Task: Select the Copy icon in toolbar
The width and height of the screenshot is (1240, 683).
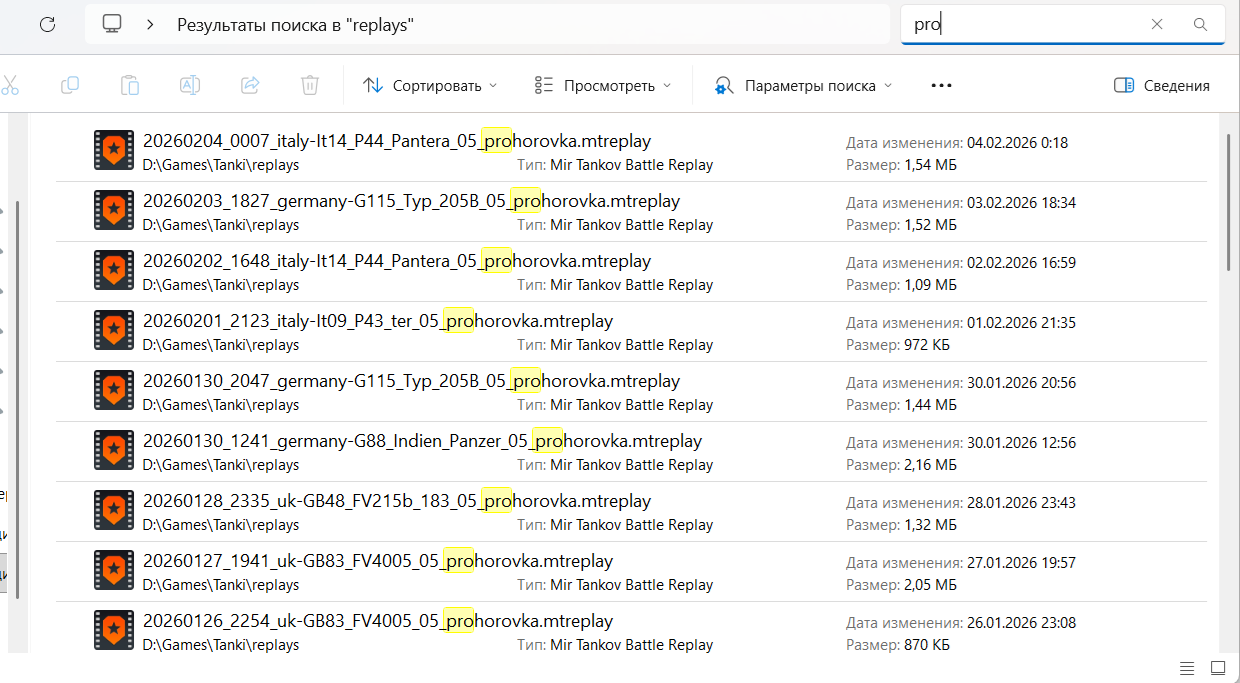Action: pyautogui.click(x=70, y=85)
